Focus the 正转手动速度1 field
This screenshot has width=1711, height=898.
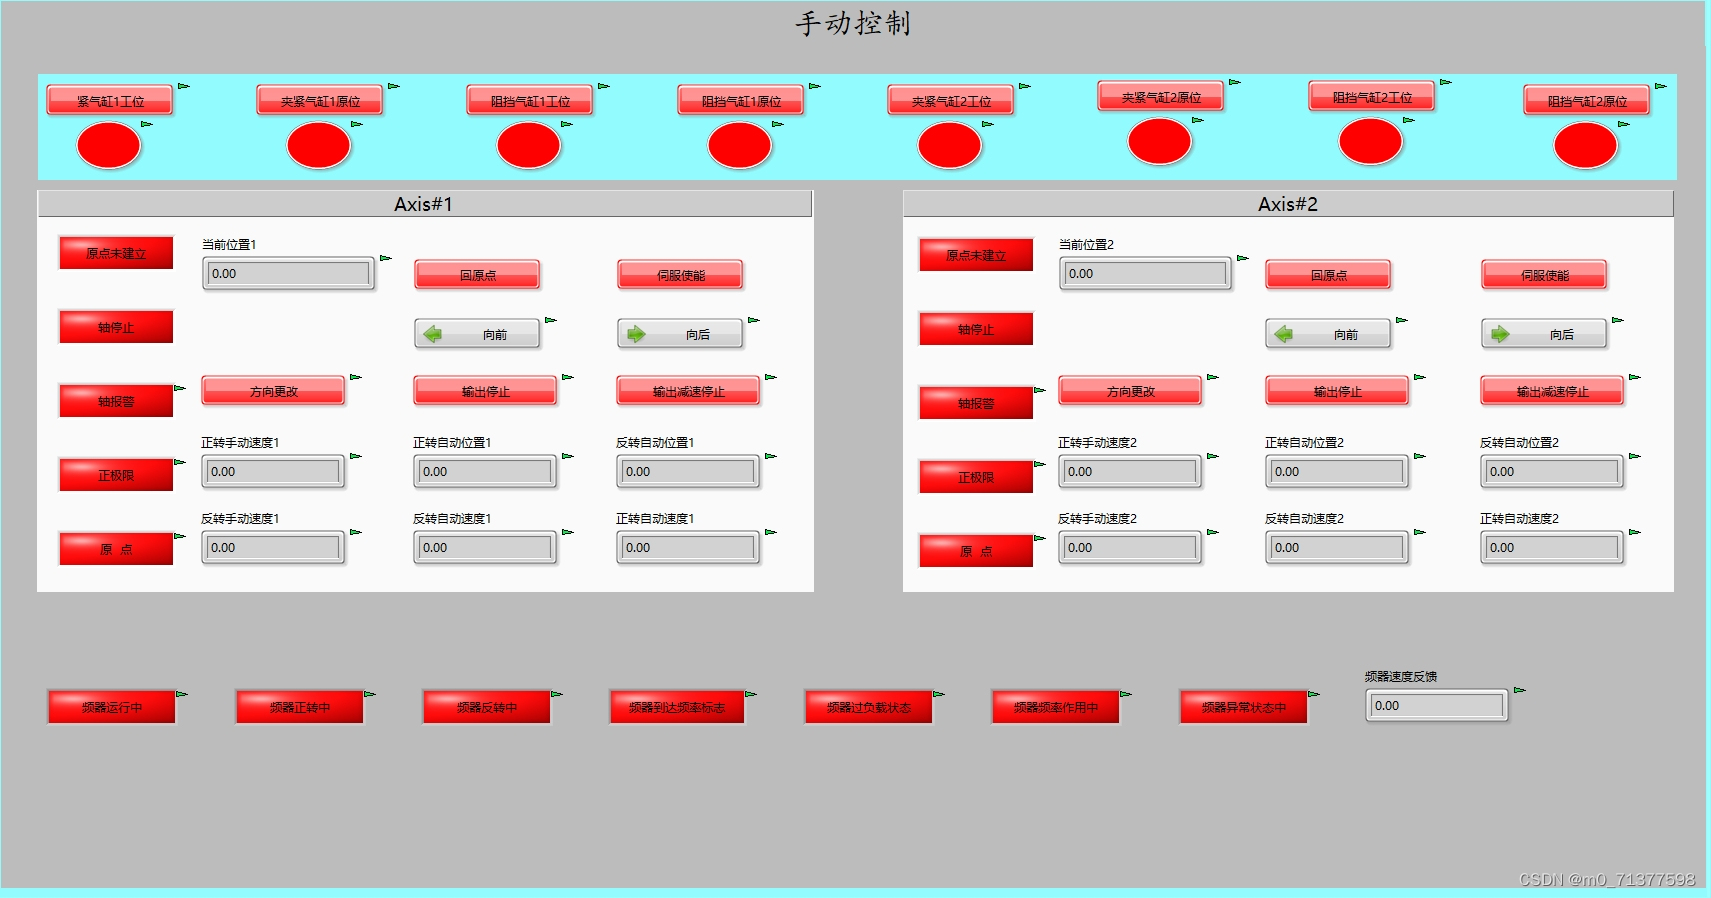274,472
